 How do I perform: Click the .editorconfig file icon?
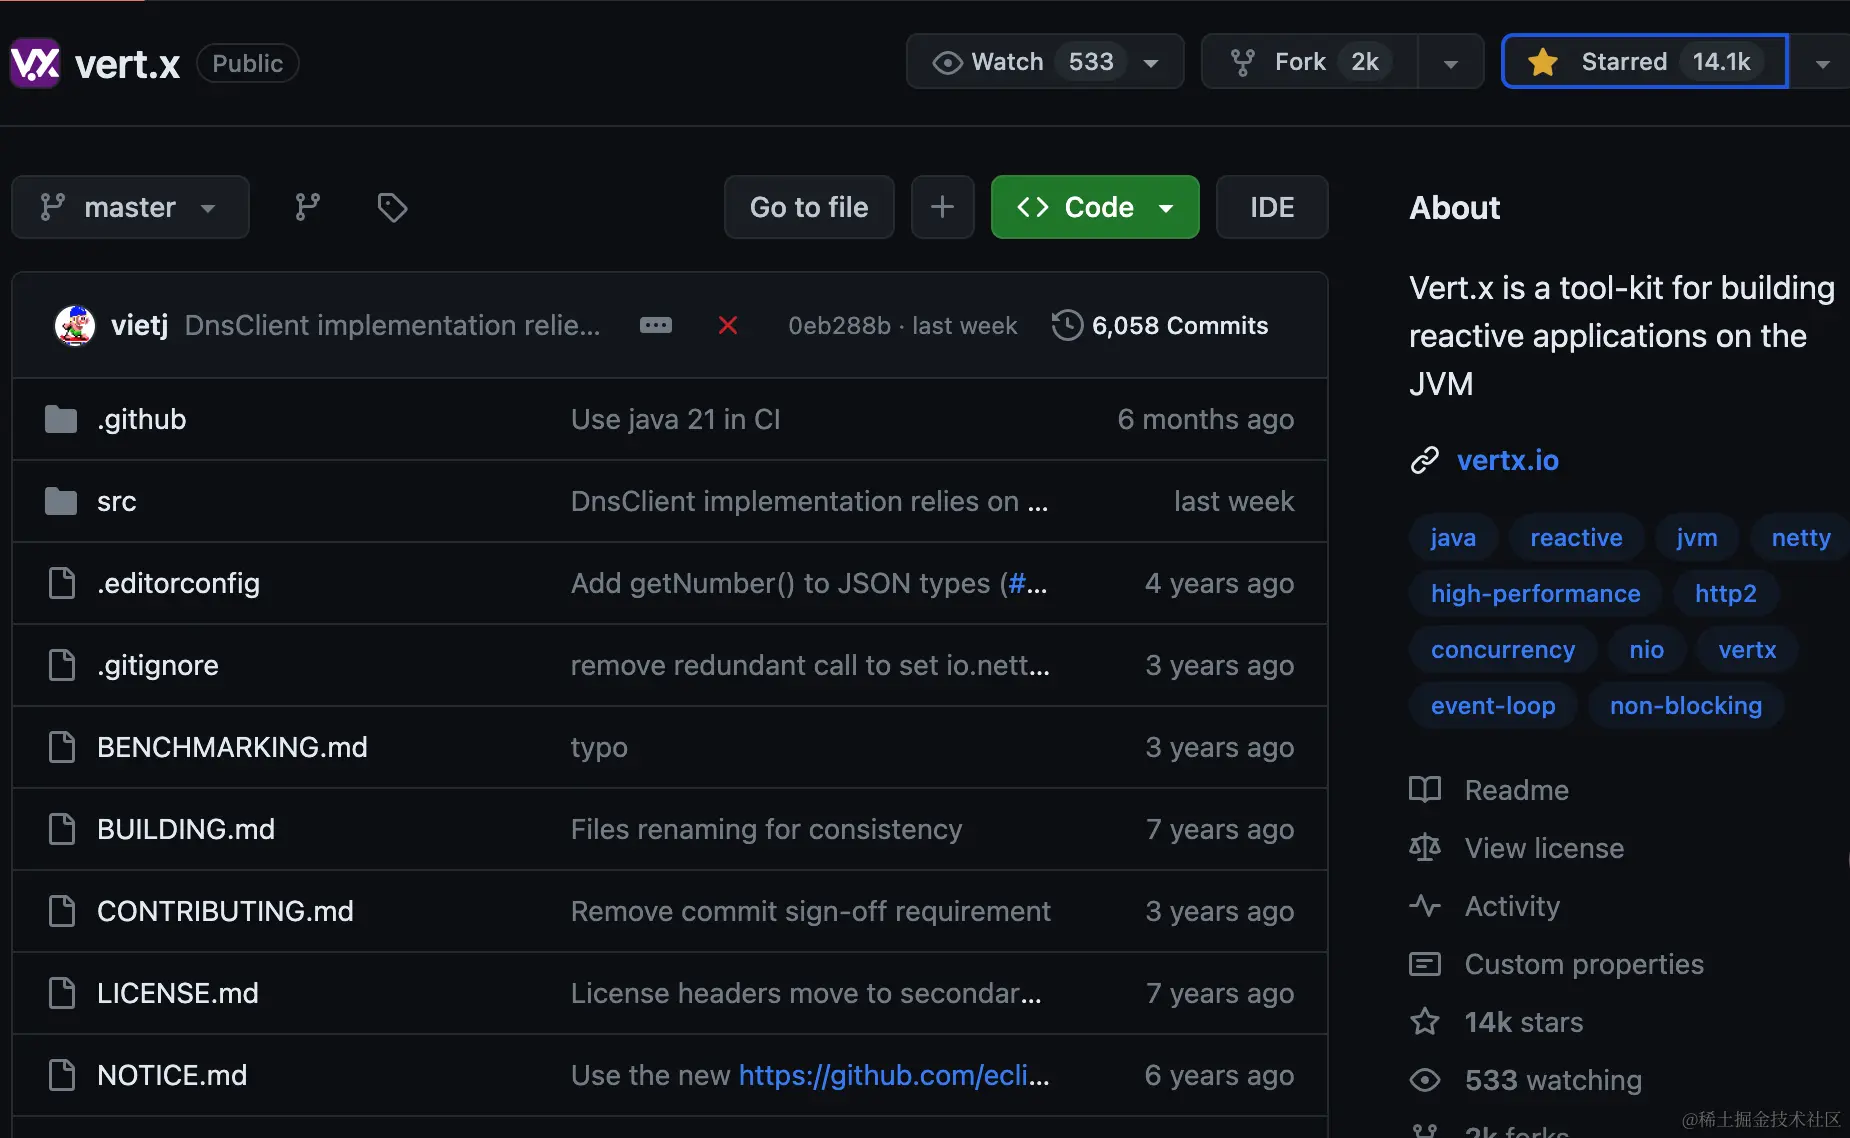(x=62, y=583)
